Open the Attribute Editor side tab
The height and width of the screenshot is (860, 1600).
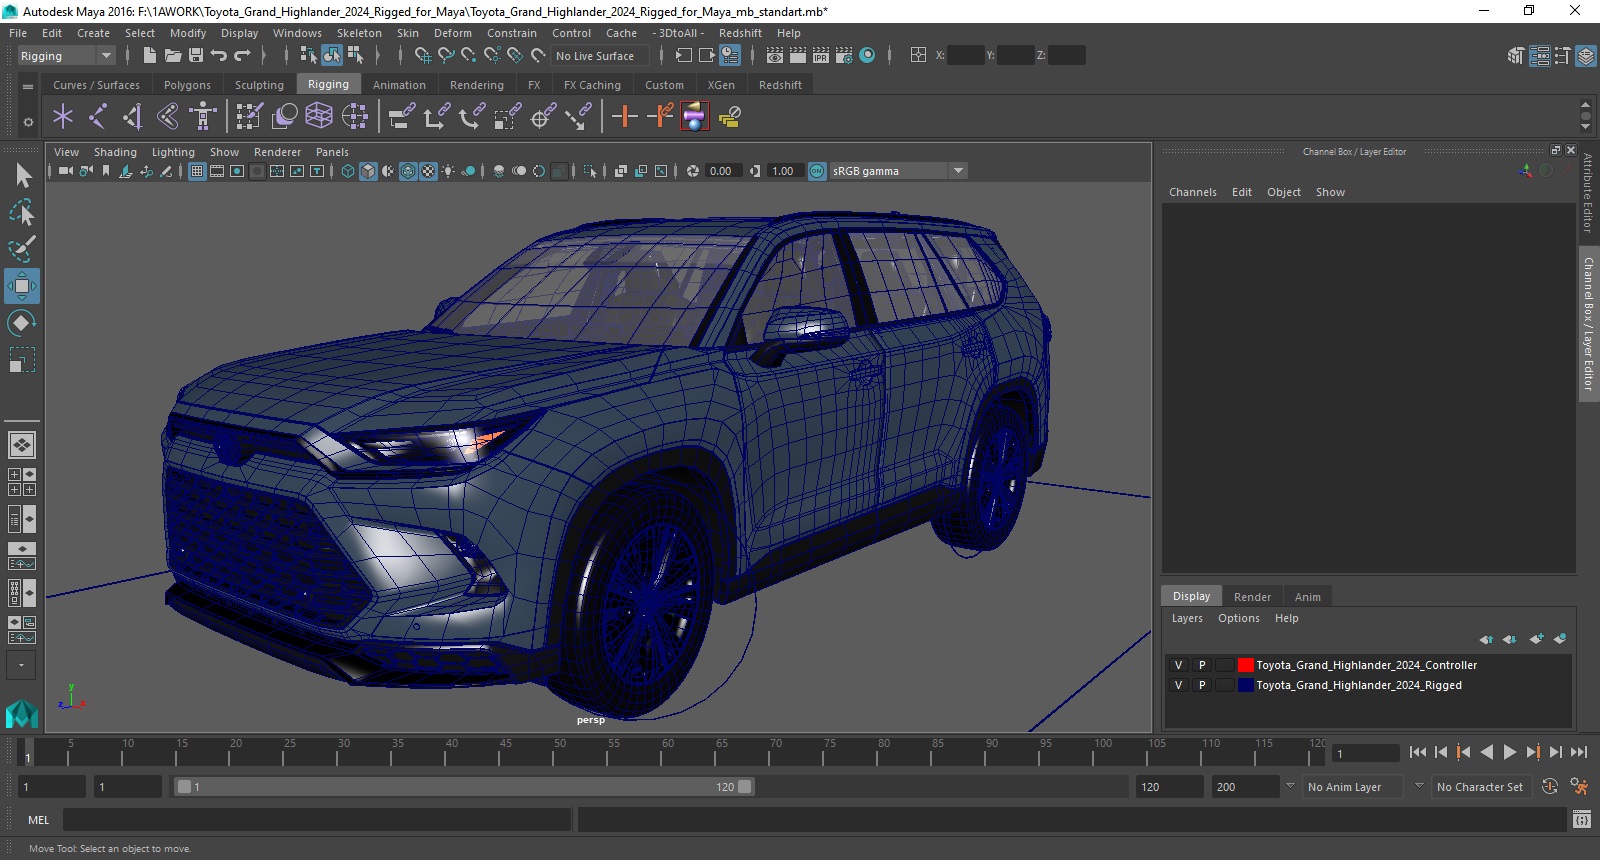coord(1588,194)
